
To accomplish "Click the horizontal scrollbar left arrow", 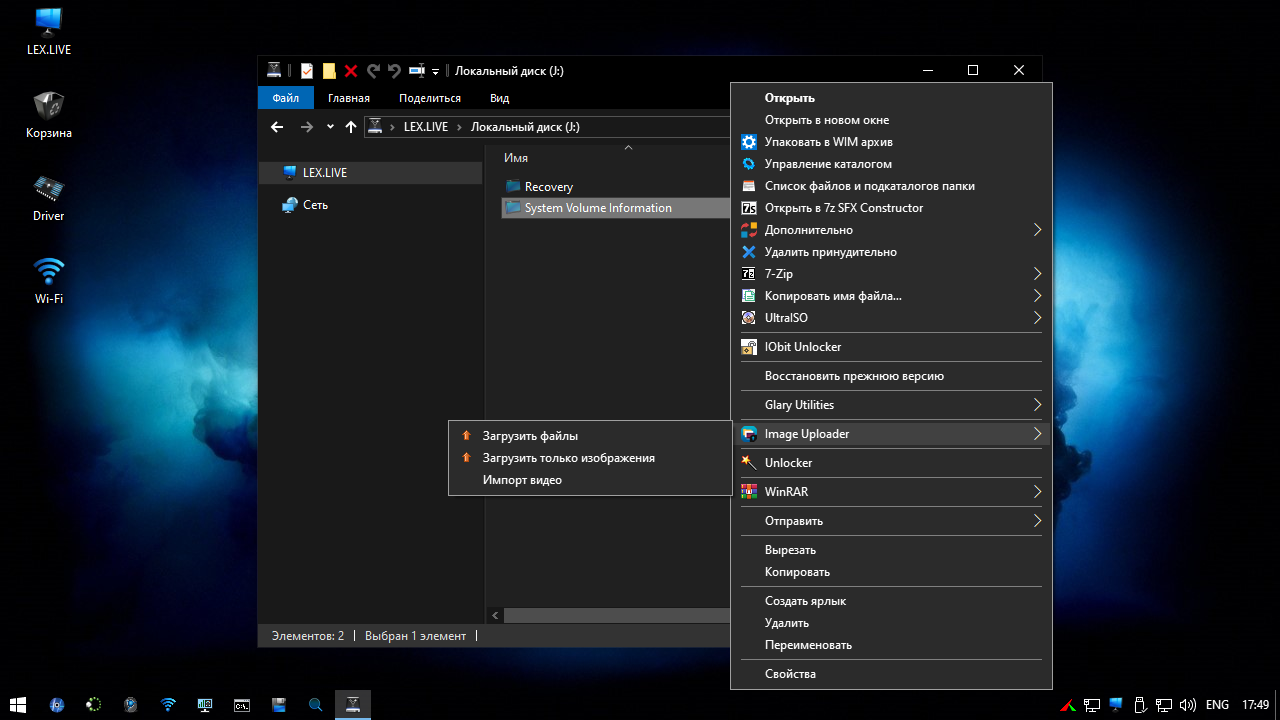I will [495, 616].
